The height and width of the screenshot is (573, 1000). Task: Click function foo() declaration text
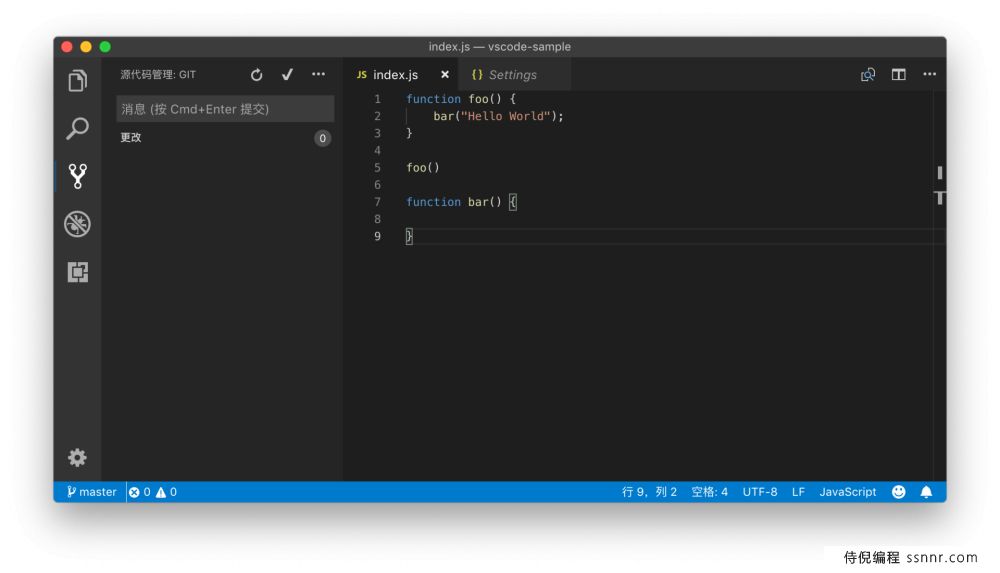click(453, 99)
